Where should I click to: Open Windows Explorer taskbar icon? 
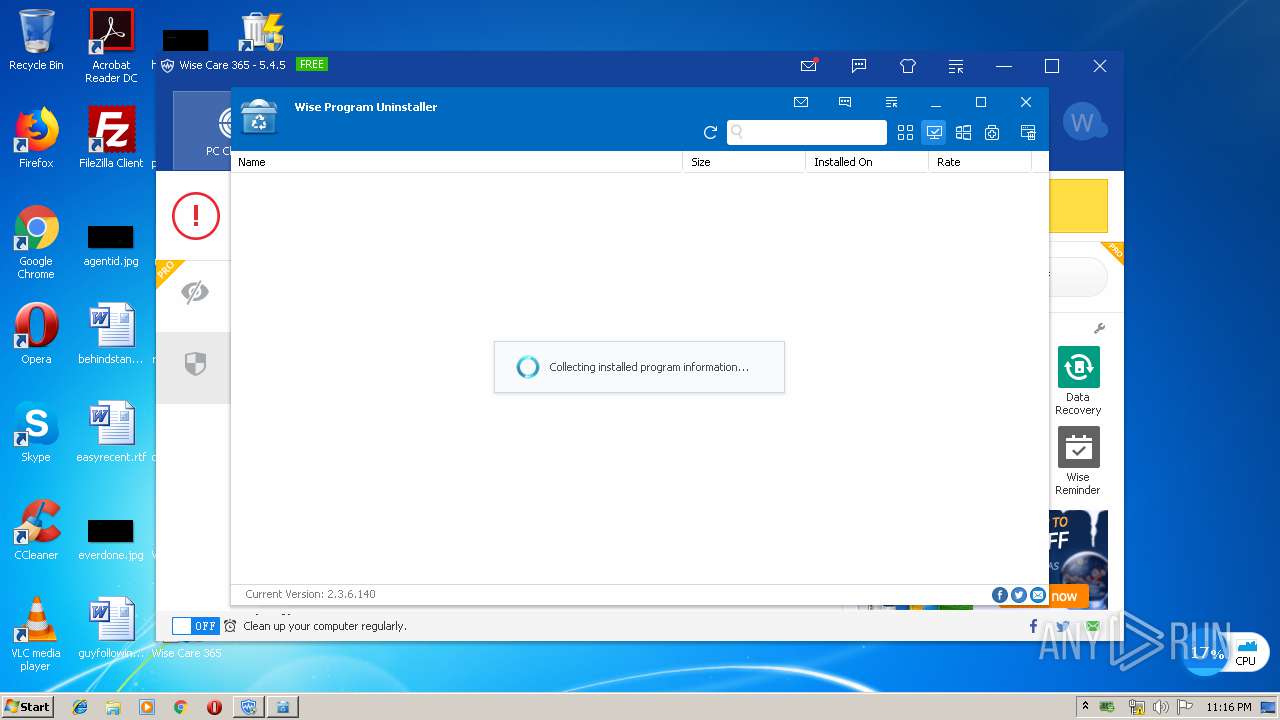click(113, 707)
